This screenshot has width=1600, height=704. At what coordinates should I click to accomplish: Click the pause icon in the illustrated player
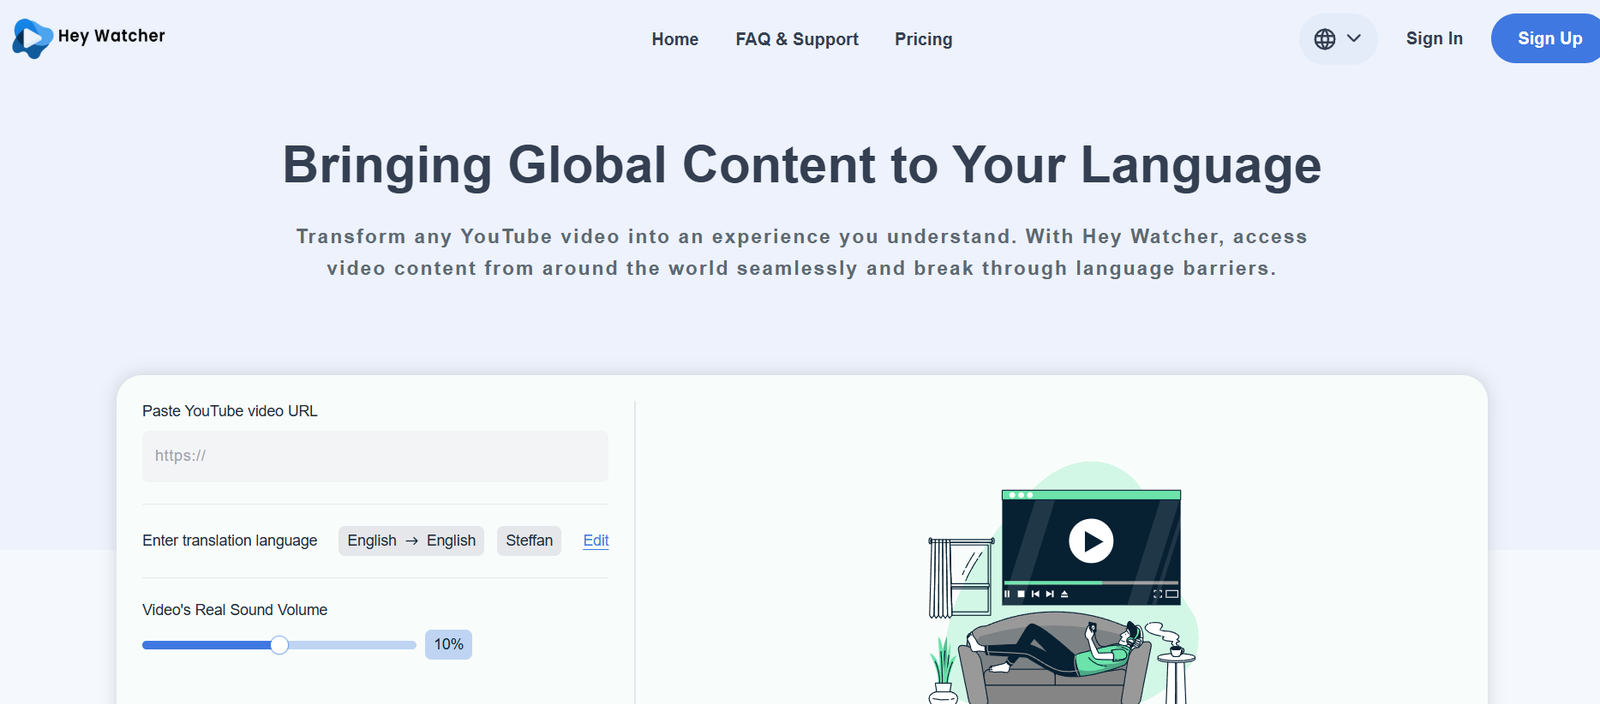click(1007, 594)
